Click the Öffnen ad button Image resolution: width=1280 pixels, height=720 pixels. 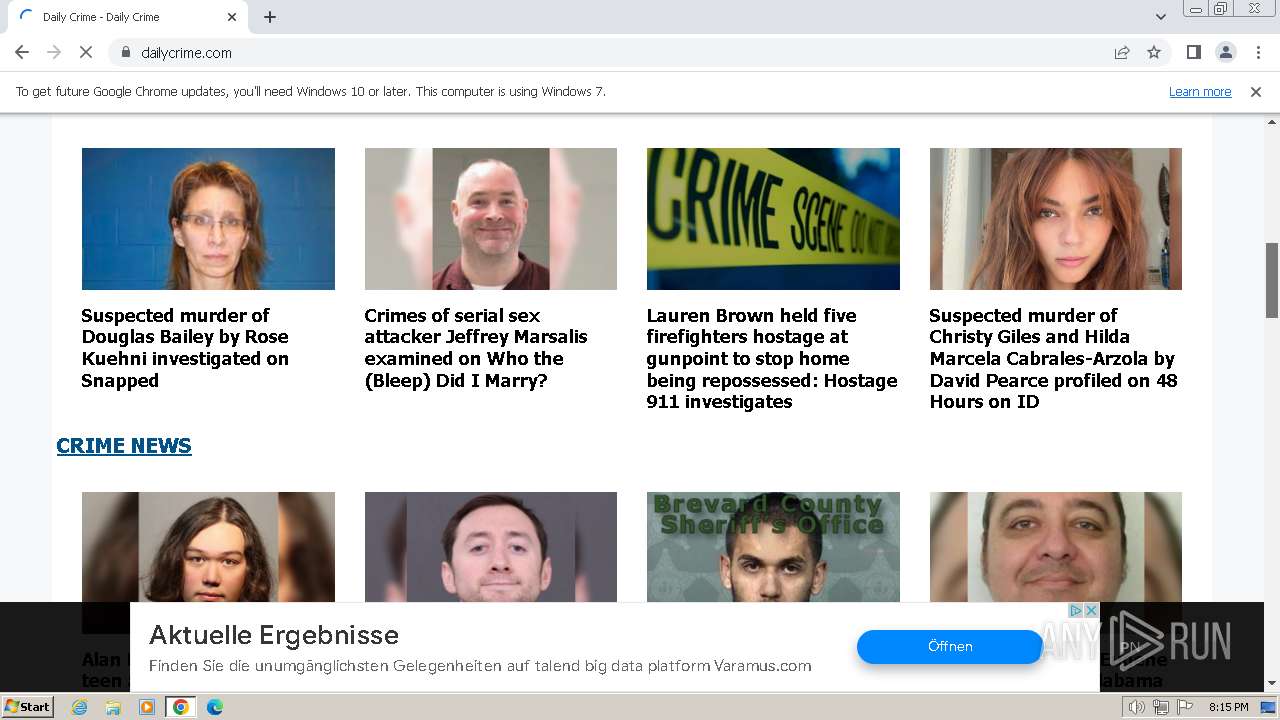click(950, 646)
